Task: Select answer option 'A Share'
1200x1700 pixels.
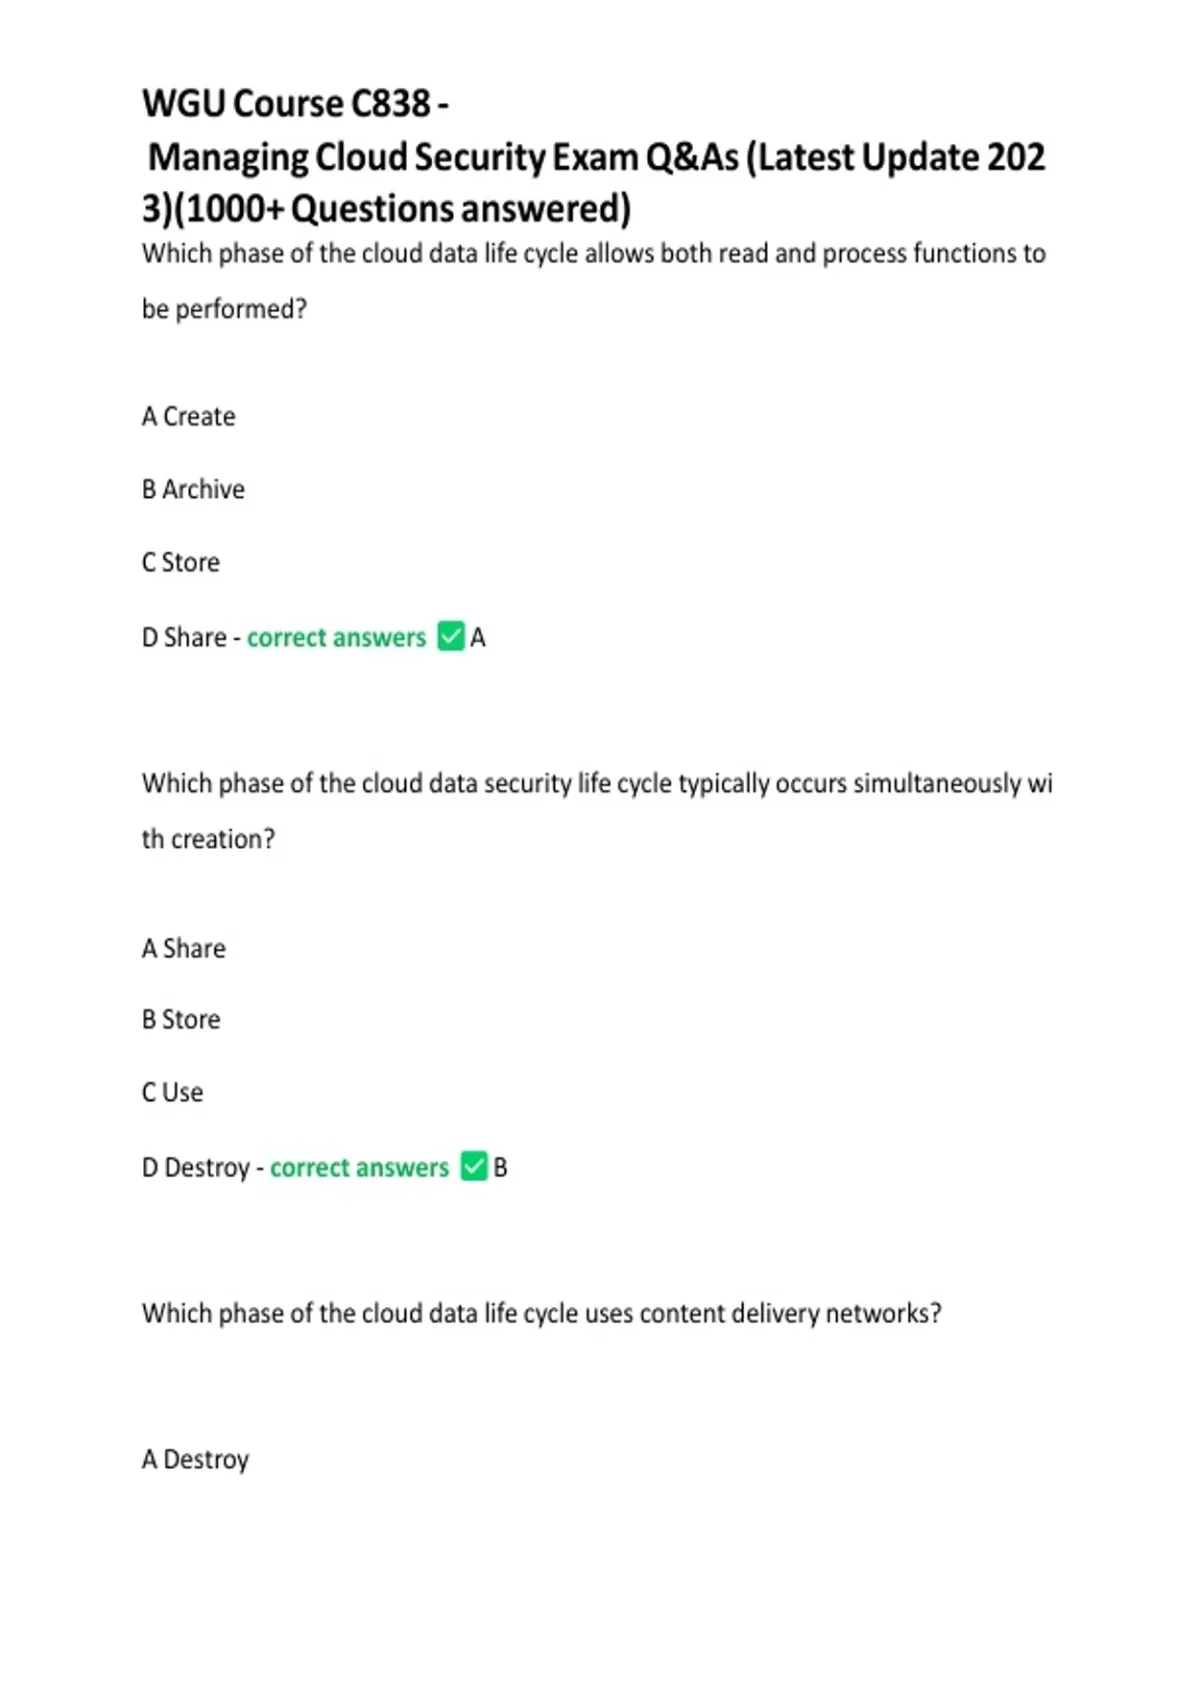Action: (184, 948)
